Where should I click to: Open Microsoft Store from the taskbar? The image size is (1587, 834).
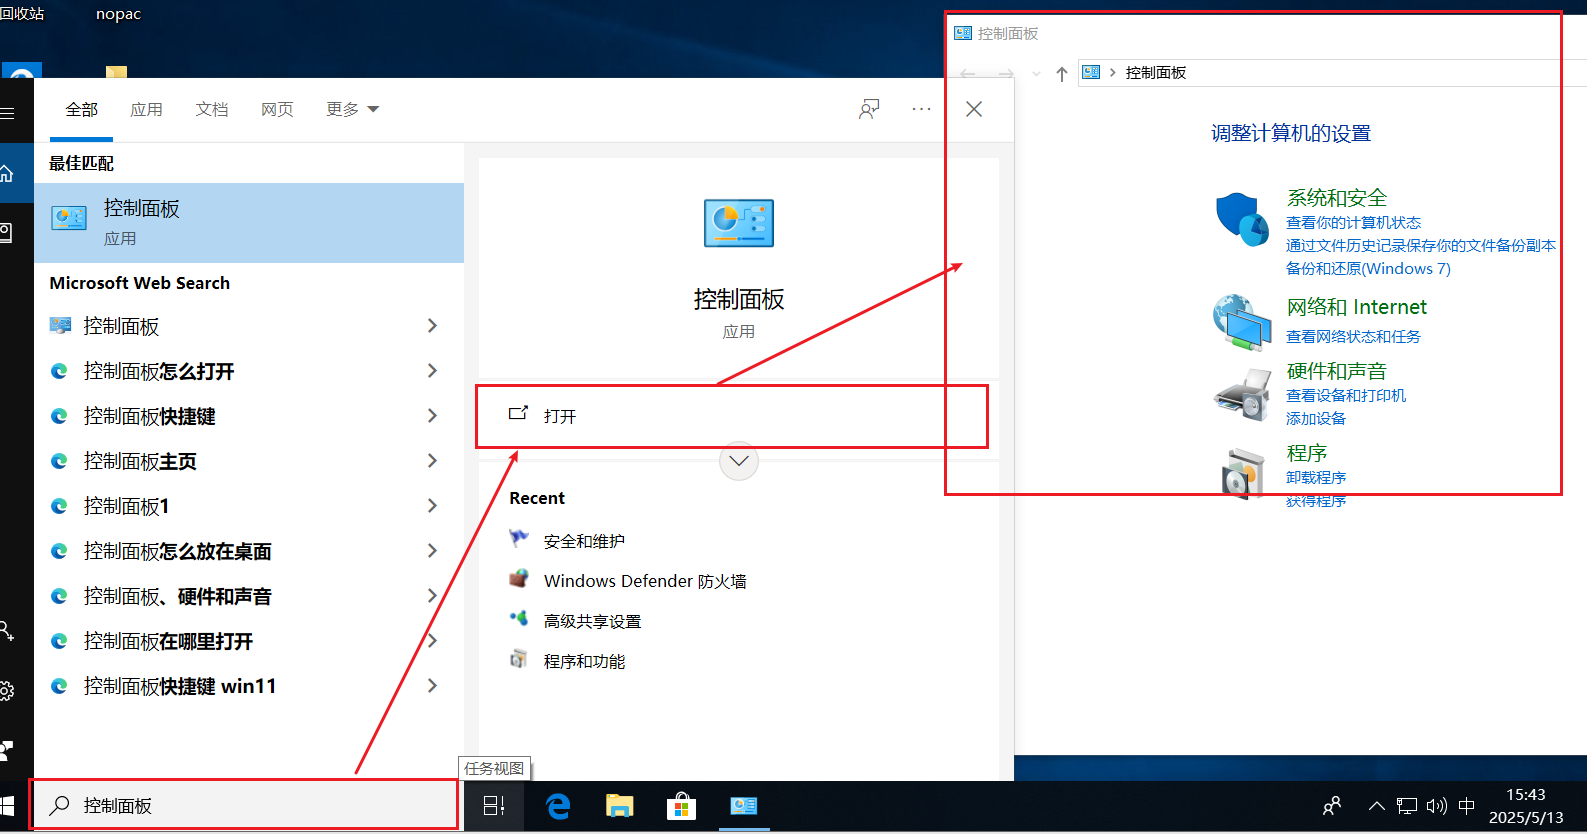(681, 806)
